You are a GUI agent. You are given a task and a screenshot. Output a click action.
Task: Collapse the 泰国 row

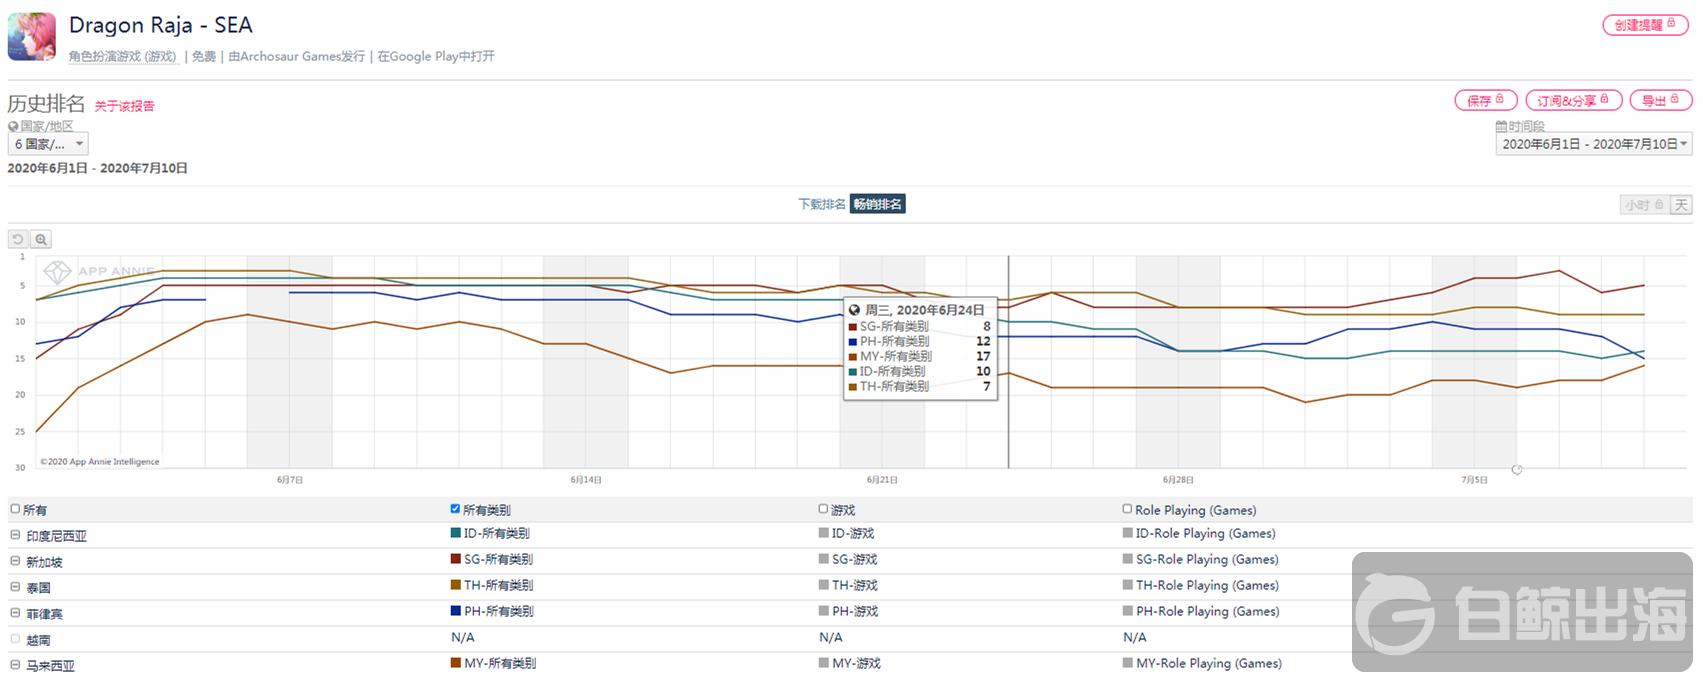(15, 587)
